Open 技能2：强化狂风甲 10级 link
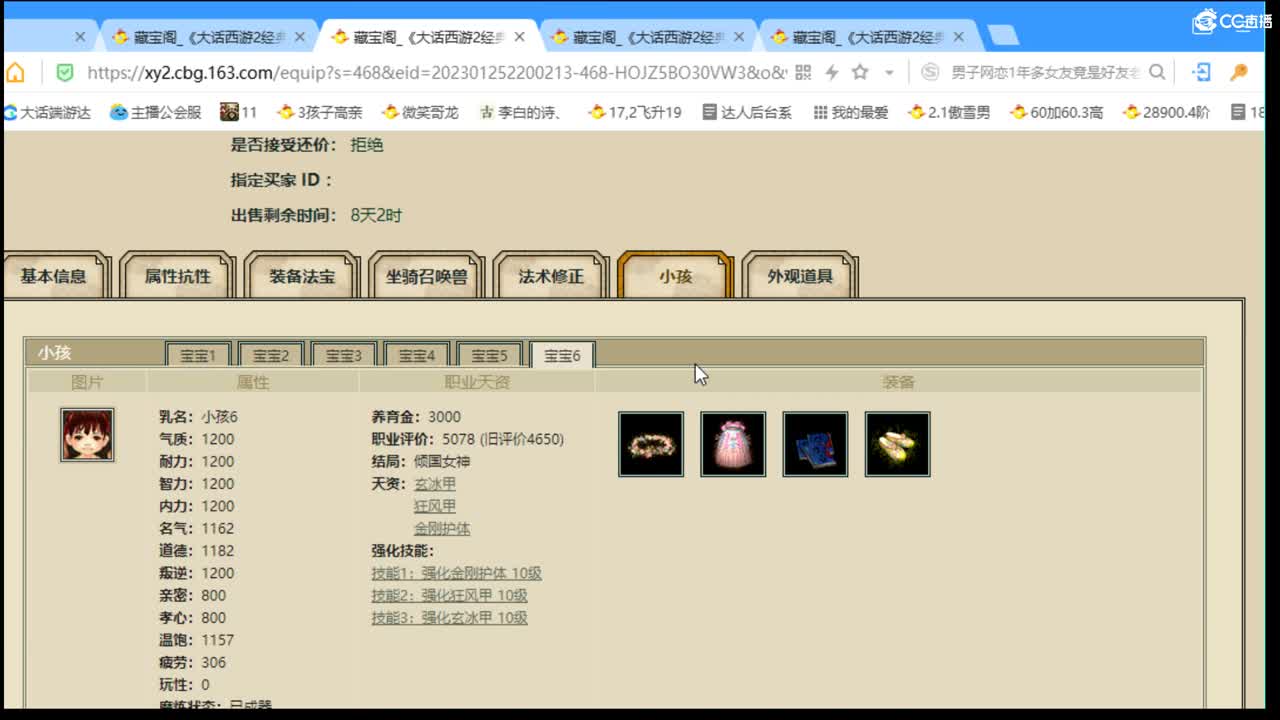 (449, 595)
